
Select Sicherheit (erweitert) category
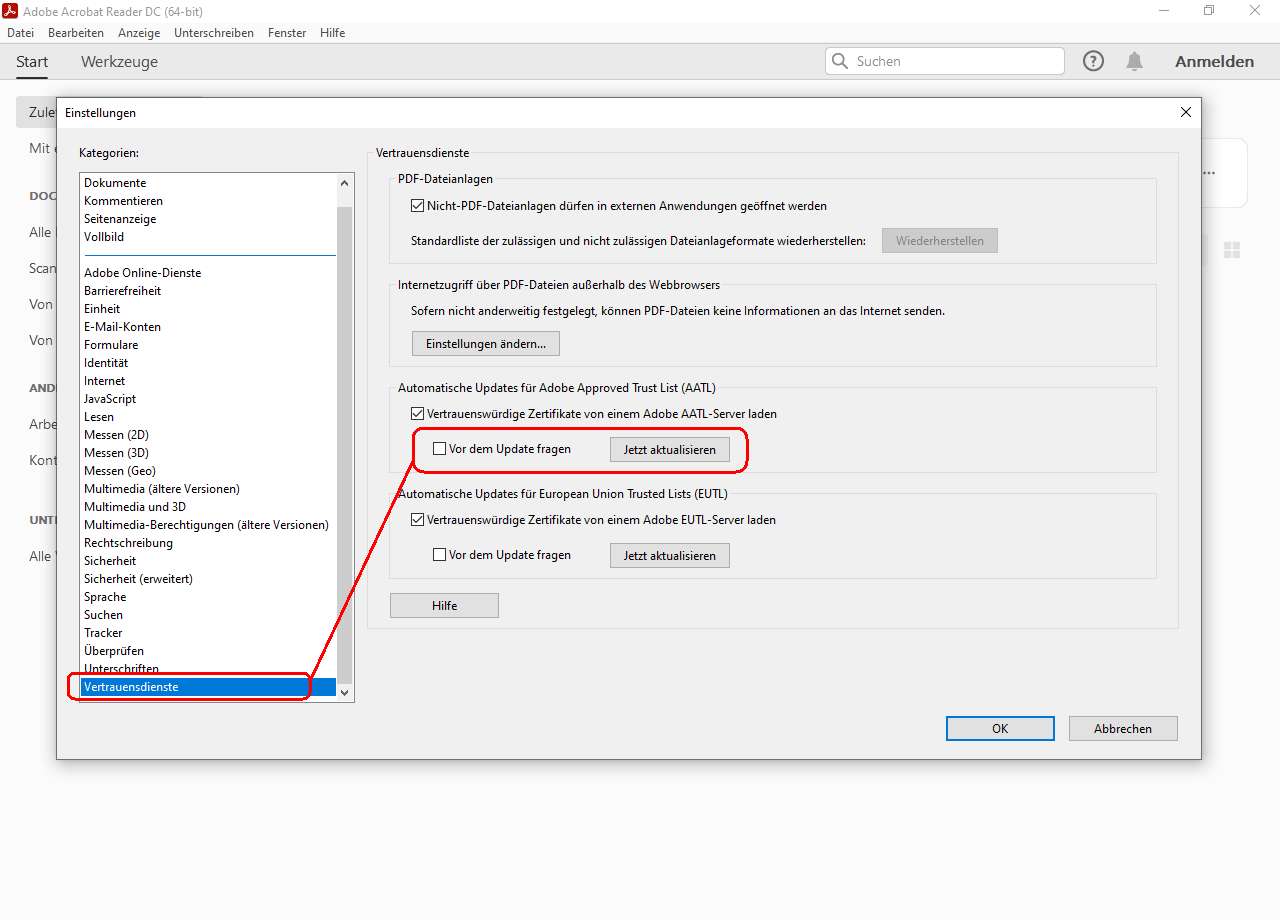pos(138,579)
